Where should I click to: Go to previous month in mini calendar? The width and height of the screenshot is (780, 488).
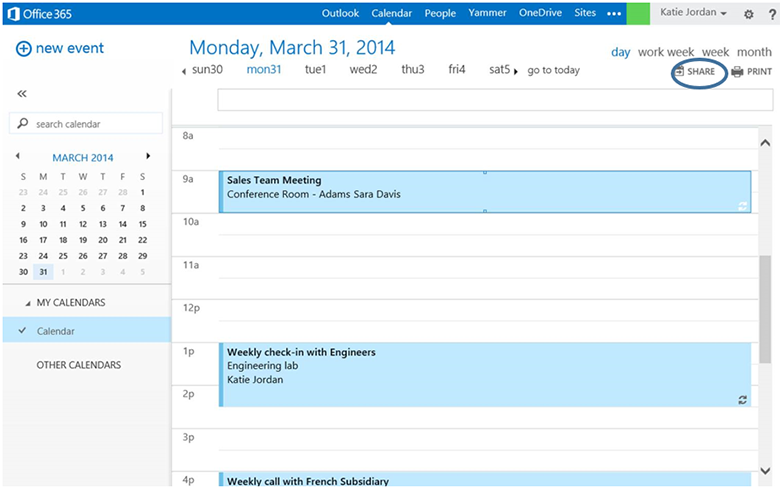18,156
